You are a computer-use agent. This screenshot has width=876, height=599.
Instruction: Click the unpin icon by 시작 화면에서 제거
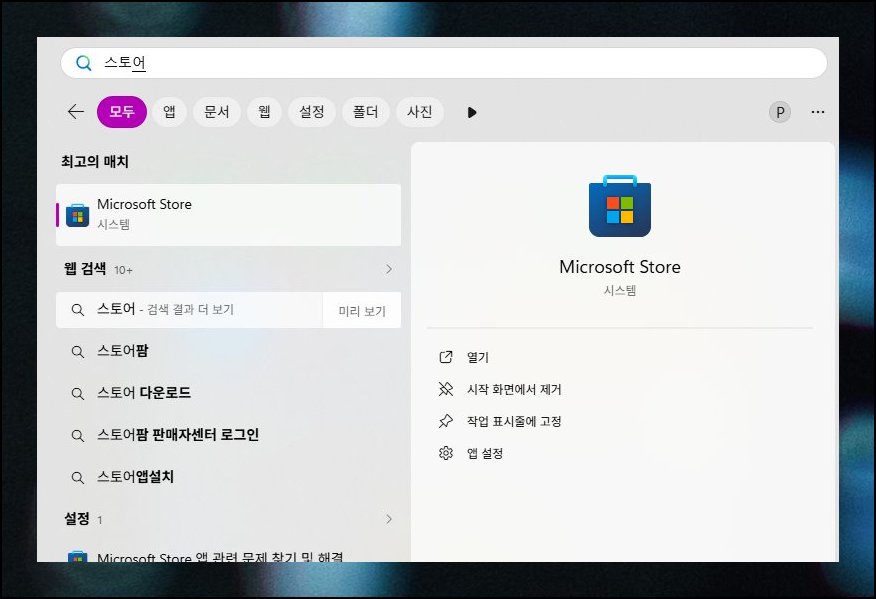pos(446,389)
